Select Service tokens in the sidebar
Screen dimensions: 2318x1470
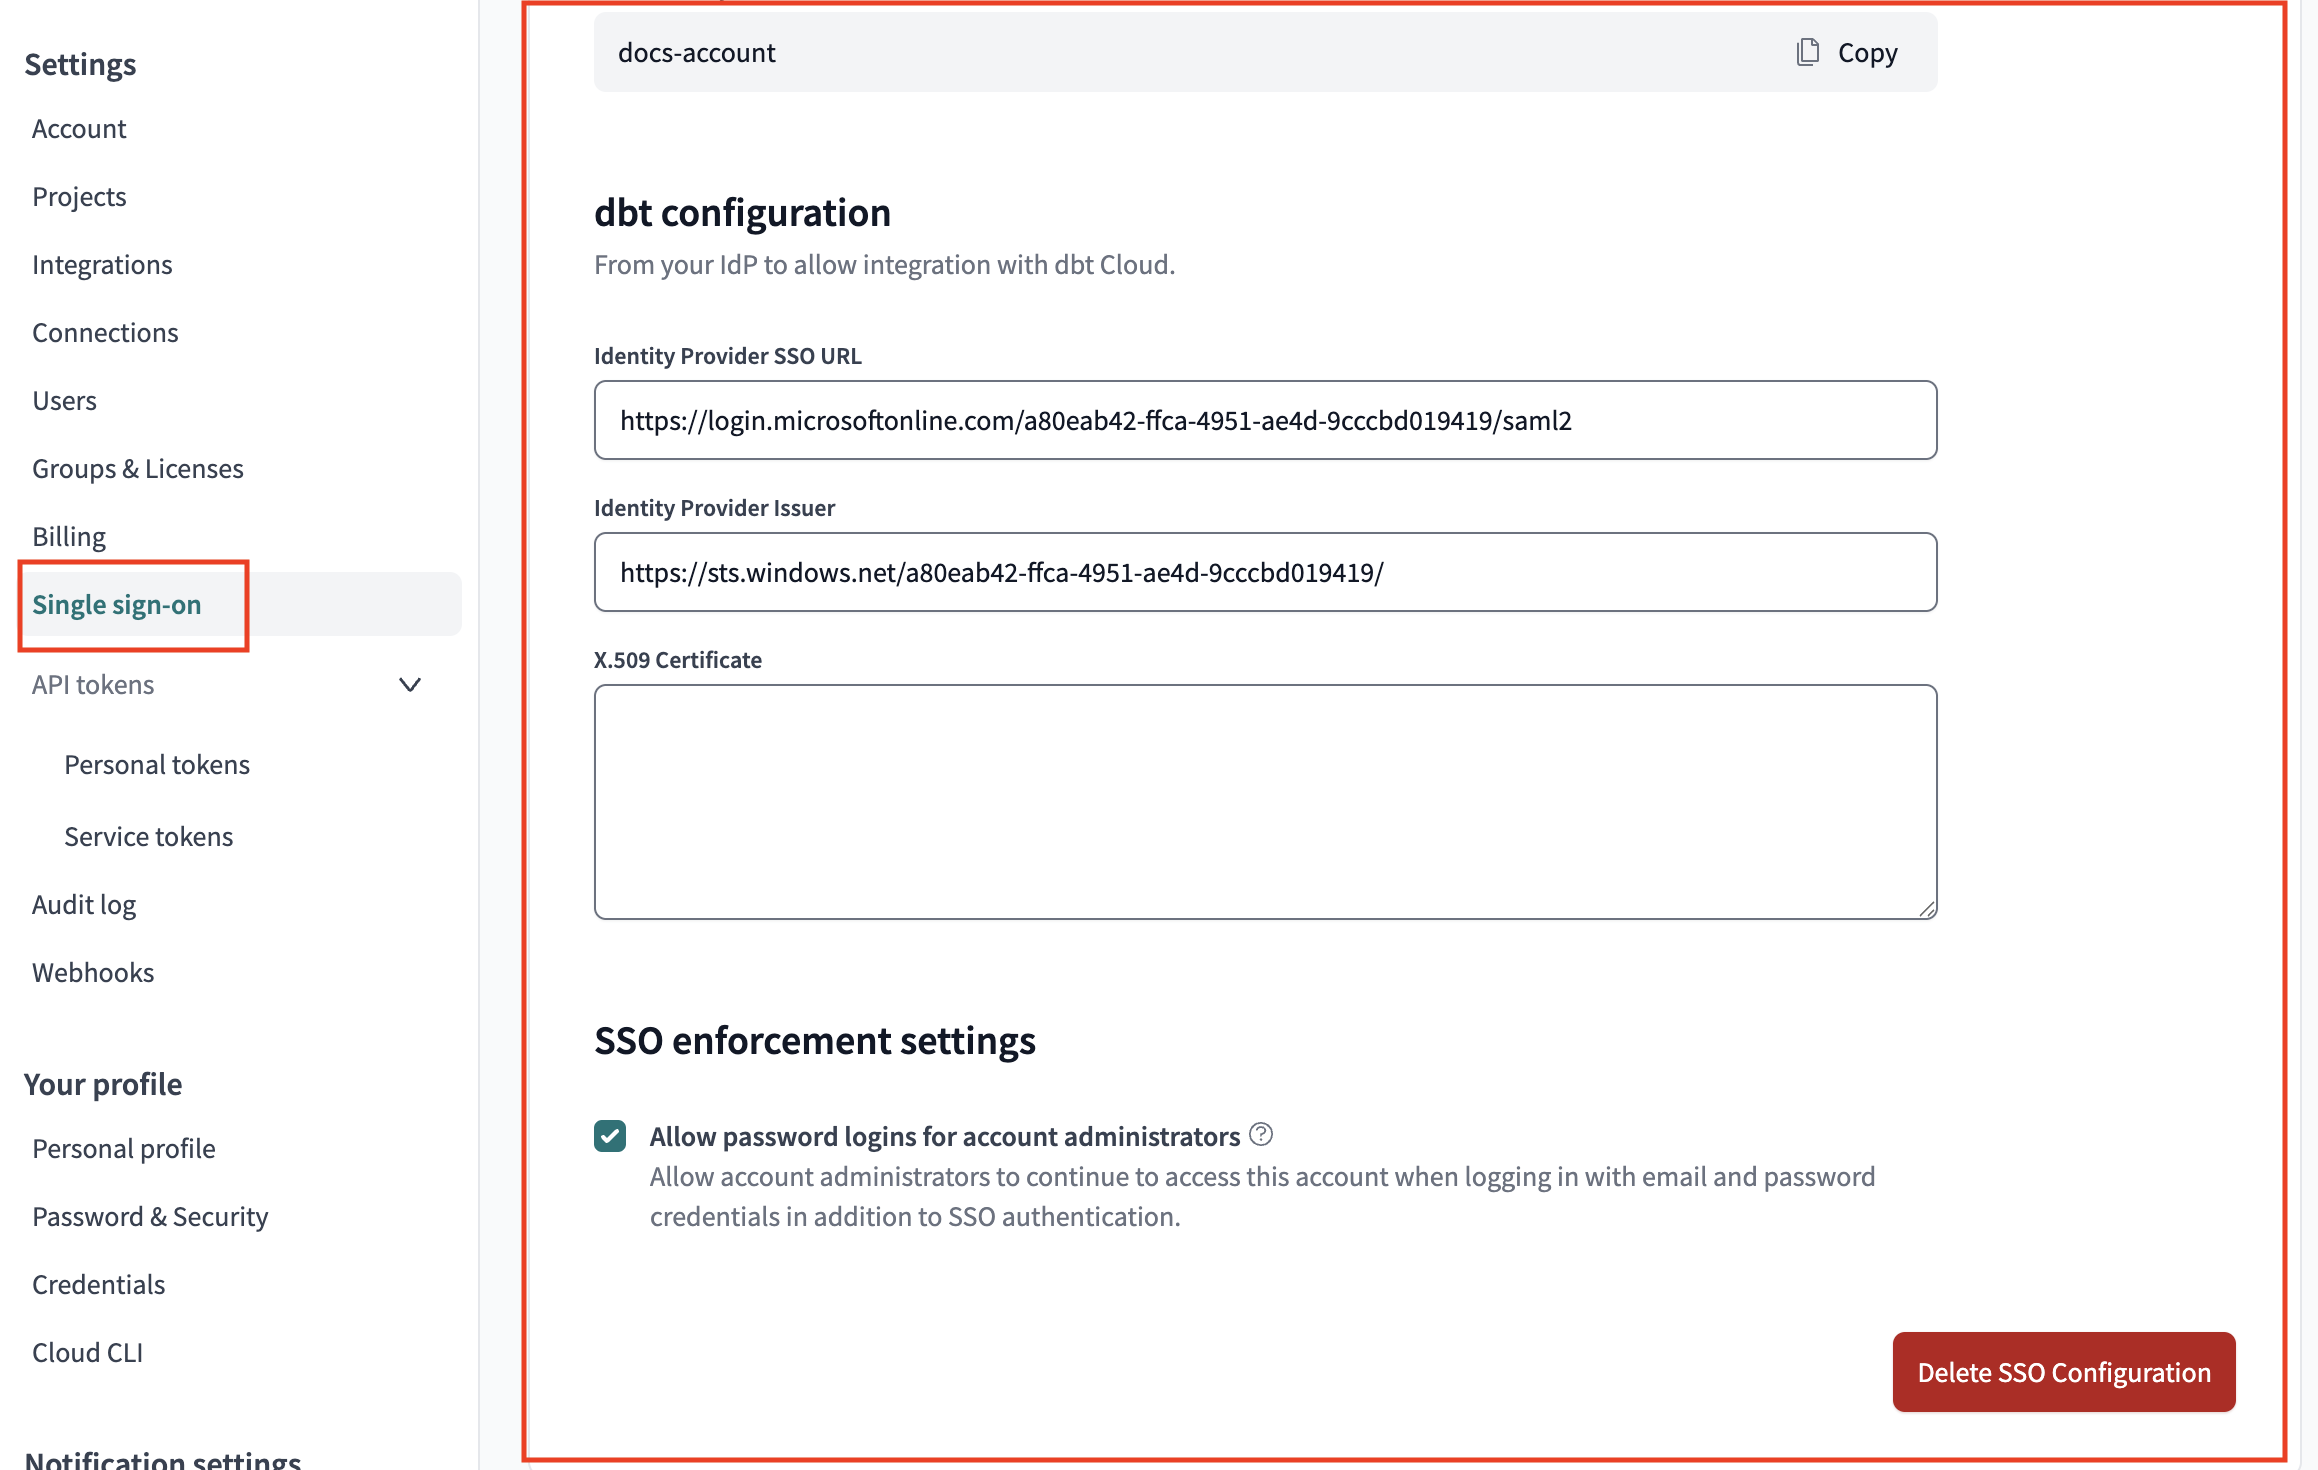click(148, 836)
